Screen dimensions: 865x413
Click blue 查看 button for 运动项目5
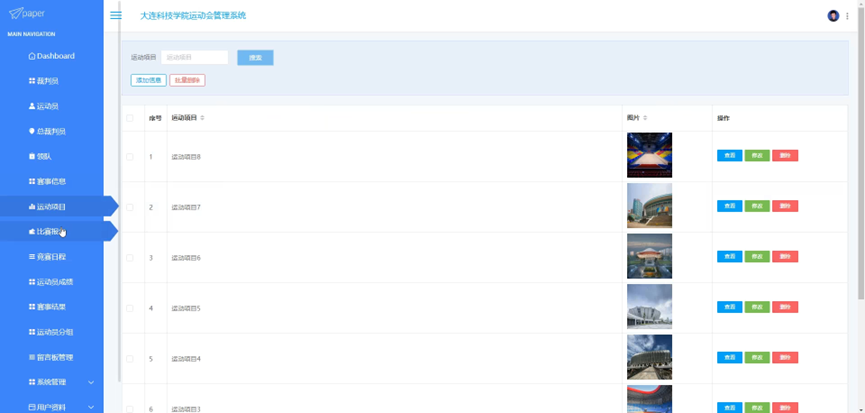(x=729, y=307)
